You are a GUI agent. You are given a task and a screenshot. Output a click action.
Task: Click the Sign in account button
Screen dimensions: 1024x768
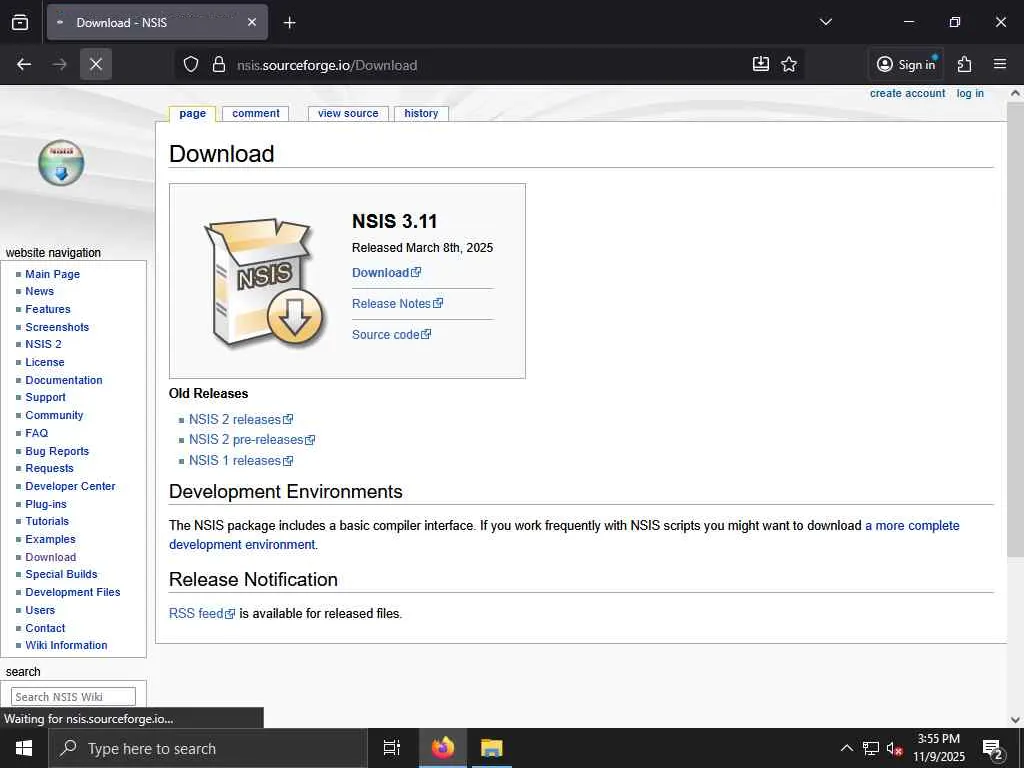[906, 64]
